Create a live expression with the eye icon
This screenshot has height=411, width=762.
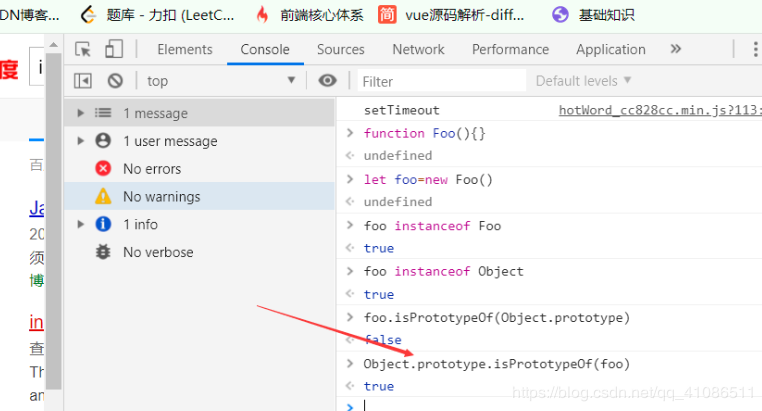(x=328, y=80)
